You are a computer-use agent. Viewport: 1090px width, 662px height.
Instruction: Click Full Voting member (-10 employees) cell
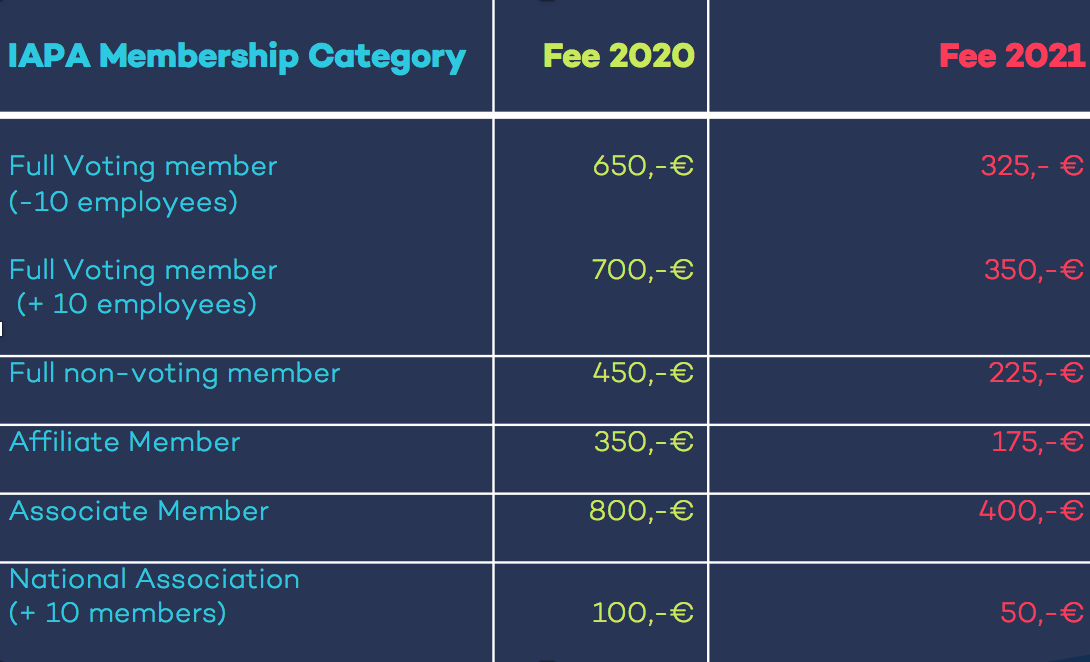point(143,184)
